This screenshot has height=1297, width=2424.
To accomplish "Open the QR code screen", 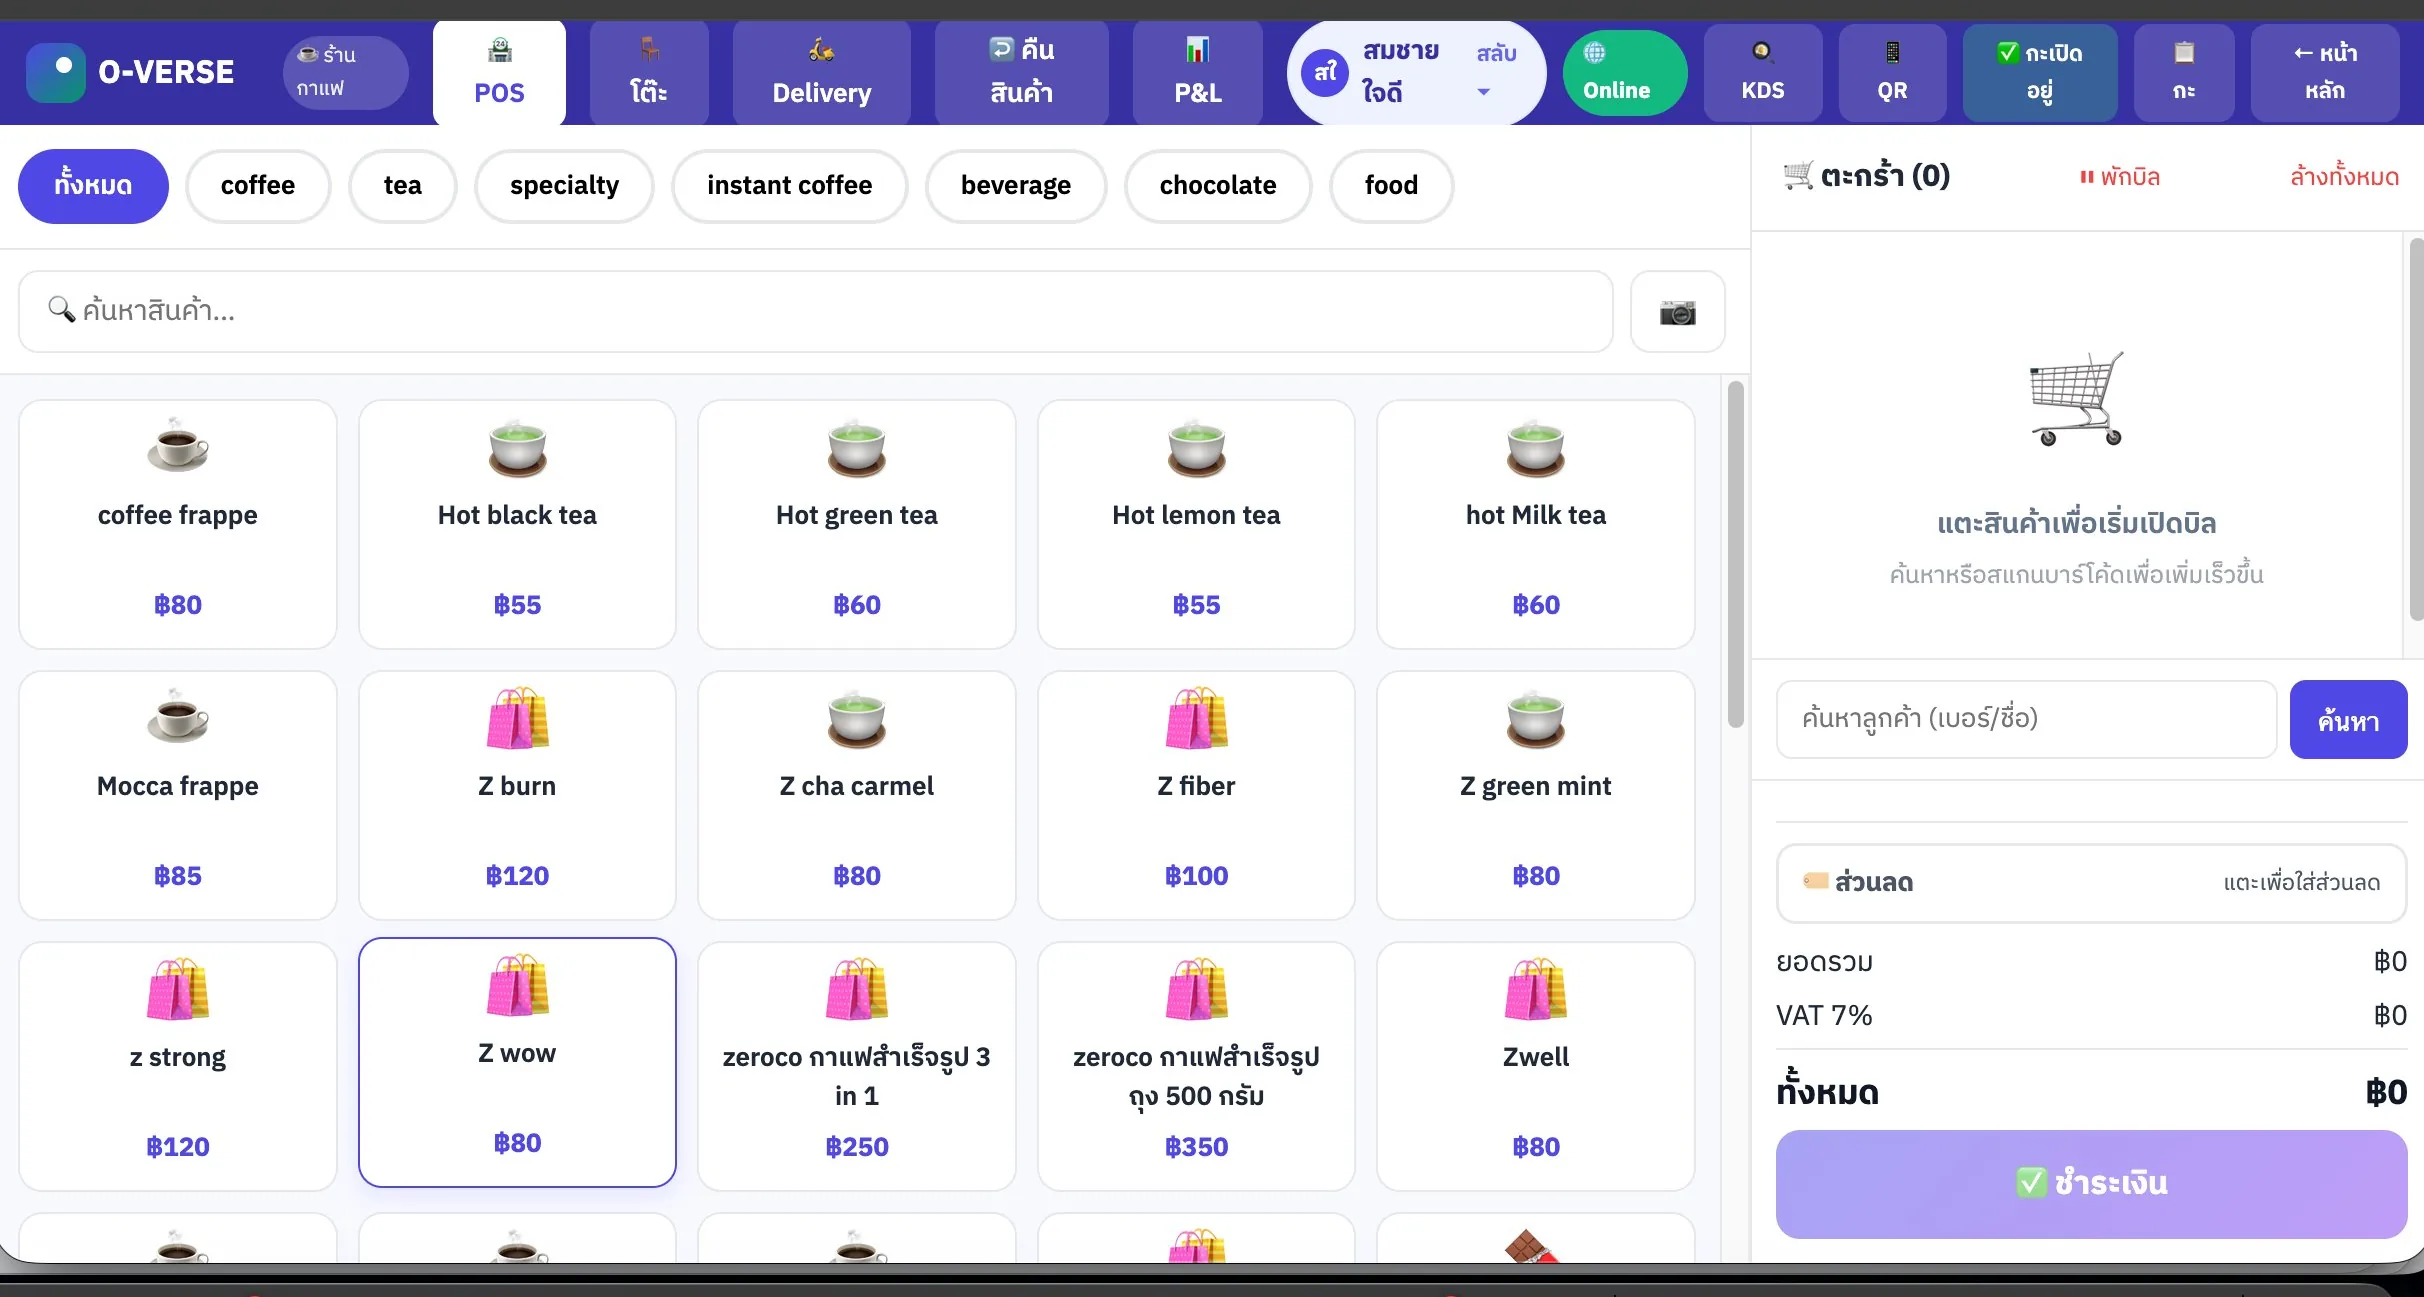I will tap(1892, 73).
